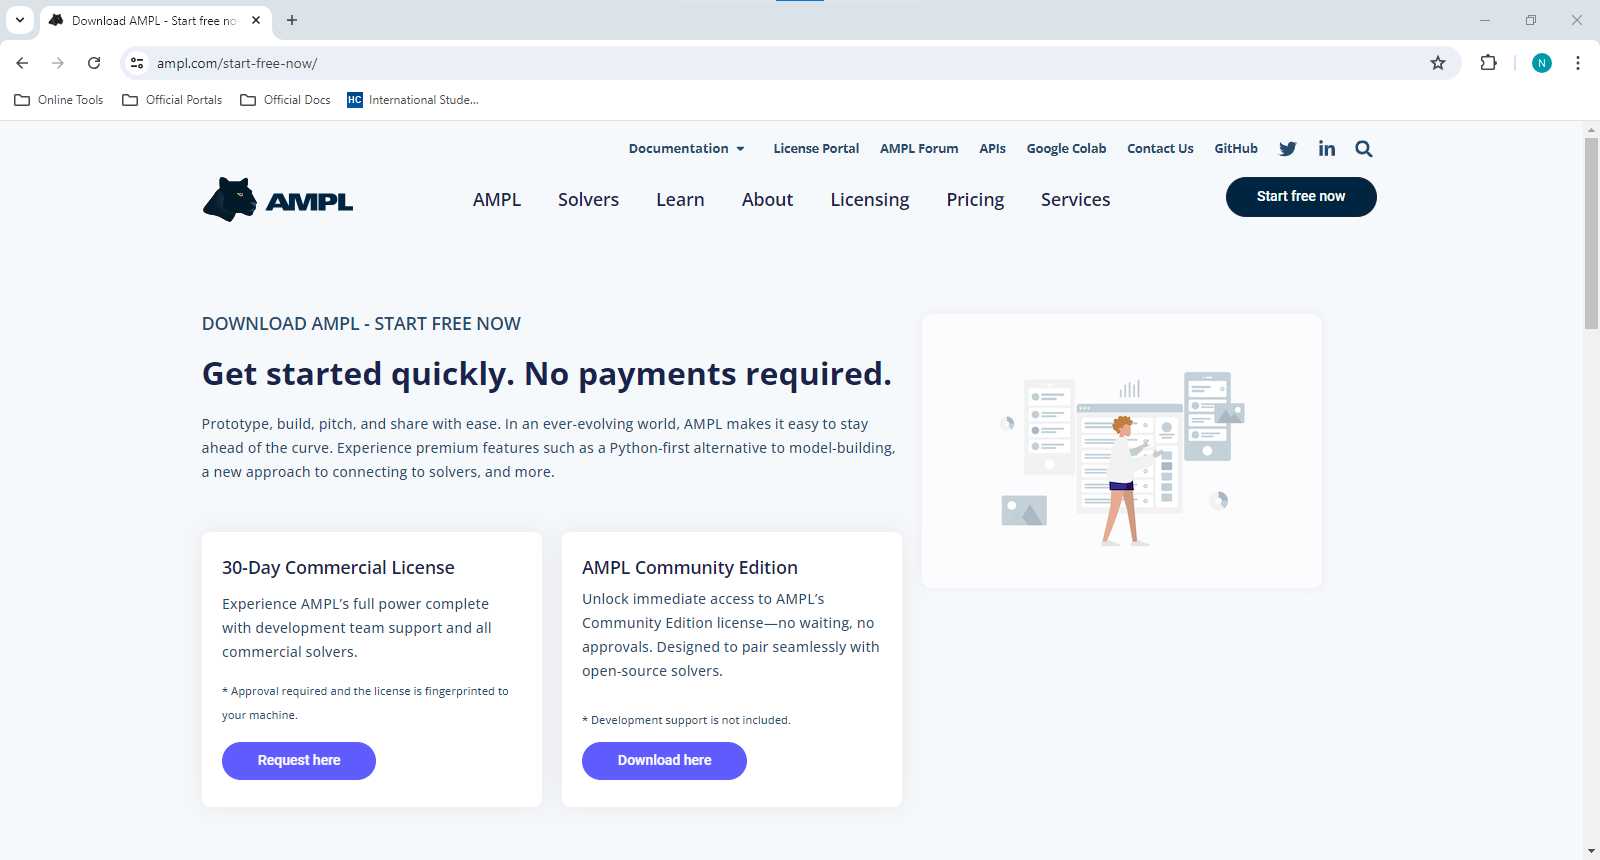1600x860 pixels.
Task: Visit the GitHub link
Action: 1236,149
